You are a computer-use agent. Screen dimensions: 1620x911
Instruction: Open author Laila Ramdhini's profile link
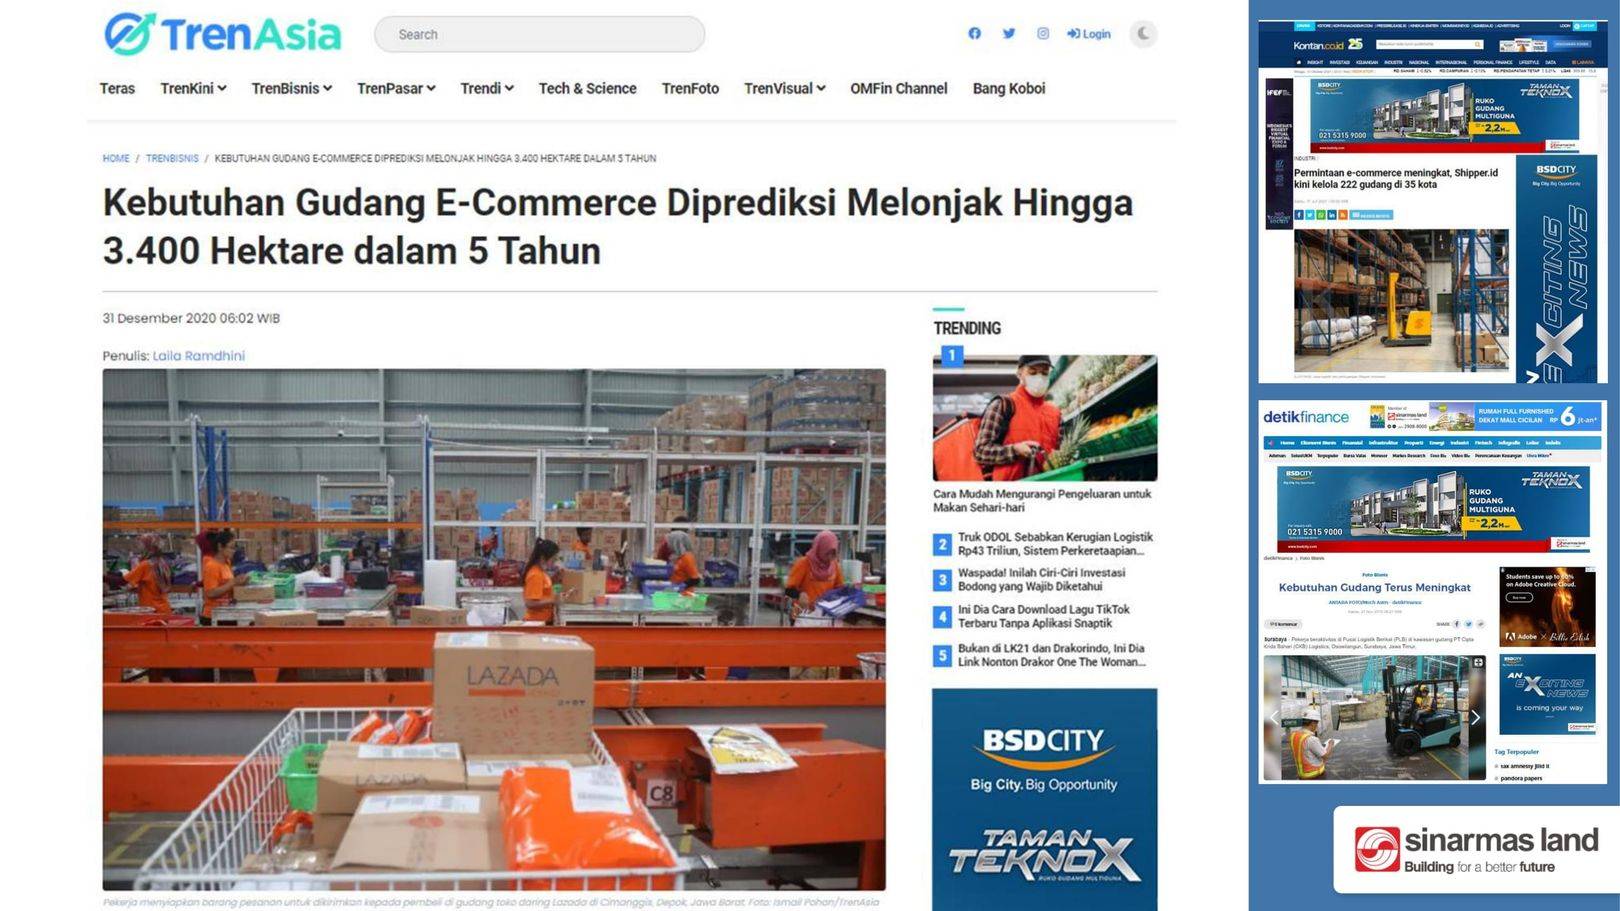coord(198,355)
